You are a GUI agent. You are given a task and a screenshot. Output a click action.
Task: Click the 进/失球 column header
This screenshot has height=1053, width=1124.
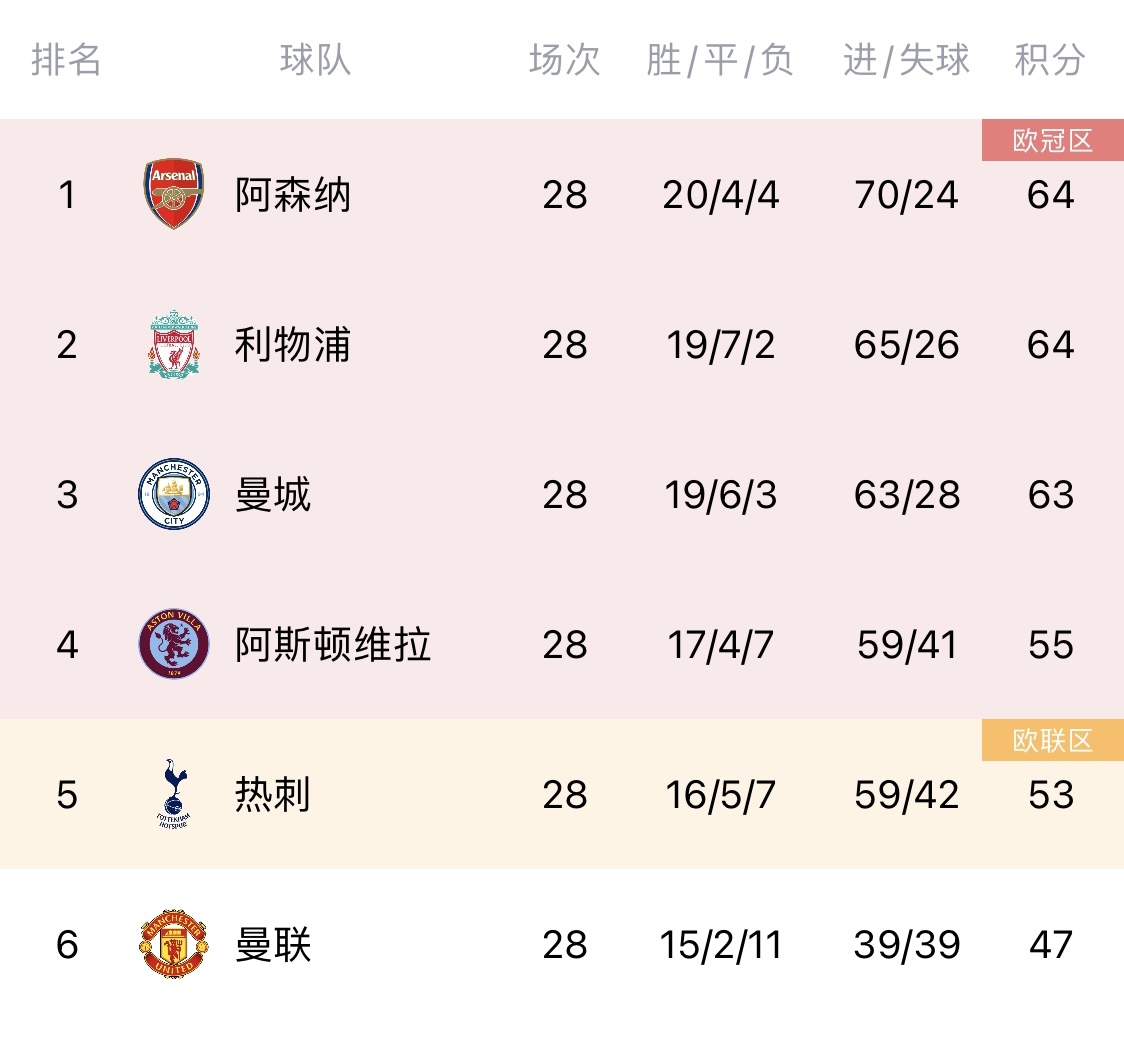(x=906, y=60)
